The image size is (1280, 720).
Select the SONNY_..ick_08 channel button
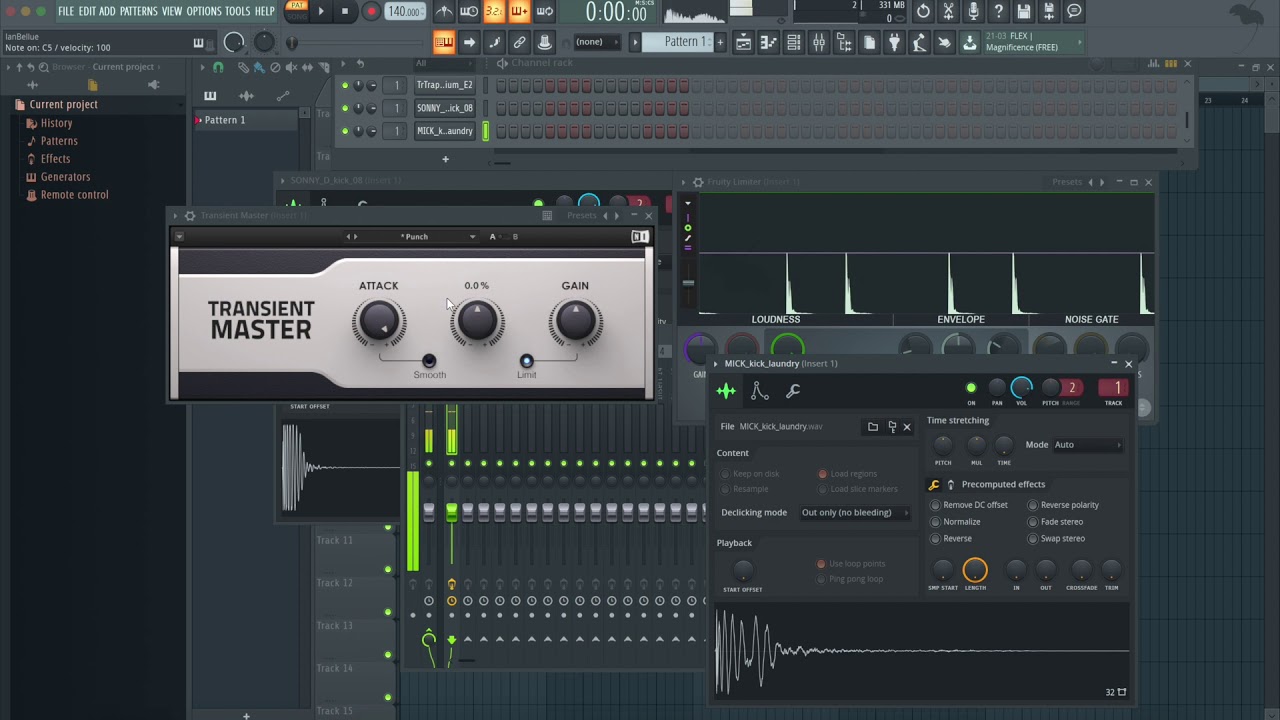(x=444, y=108)
